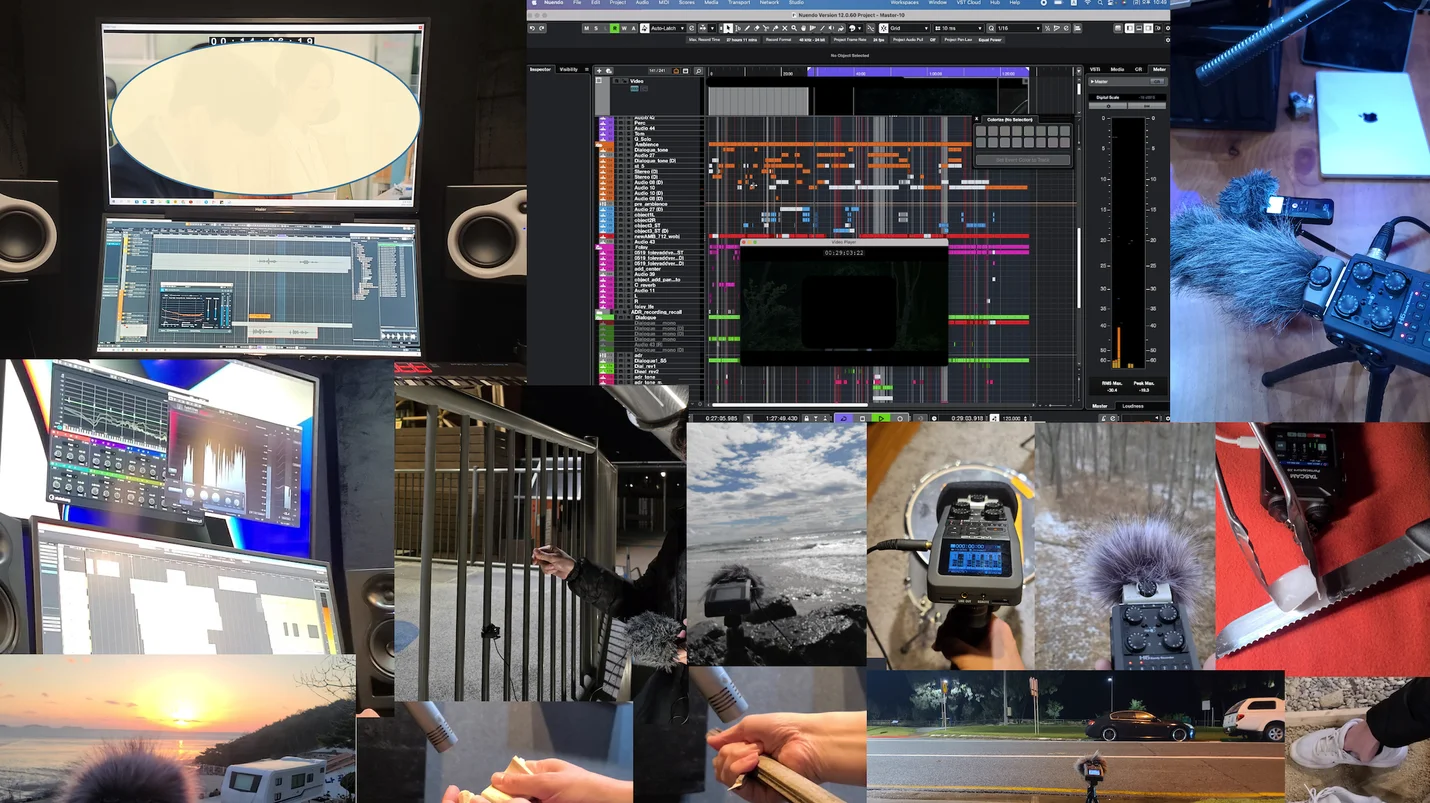Click the purple locator range in the ruler
1430x803 pixels.
pos(918,73)
